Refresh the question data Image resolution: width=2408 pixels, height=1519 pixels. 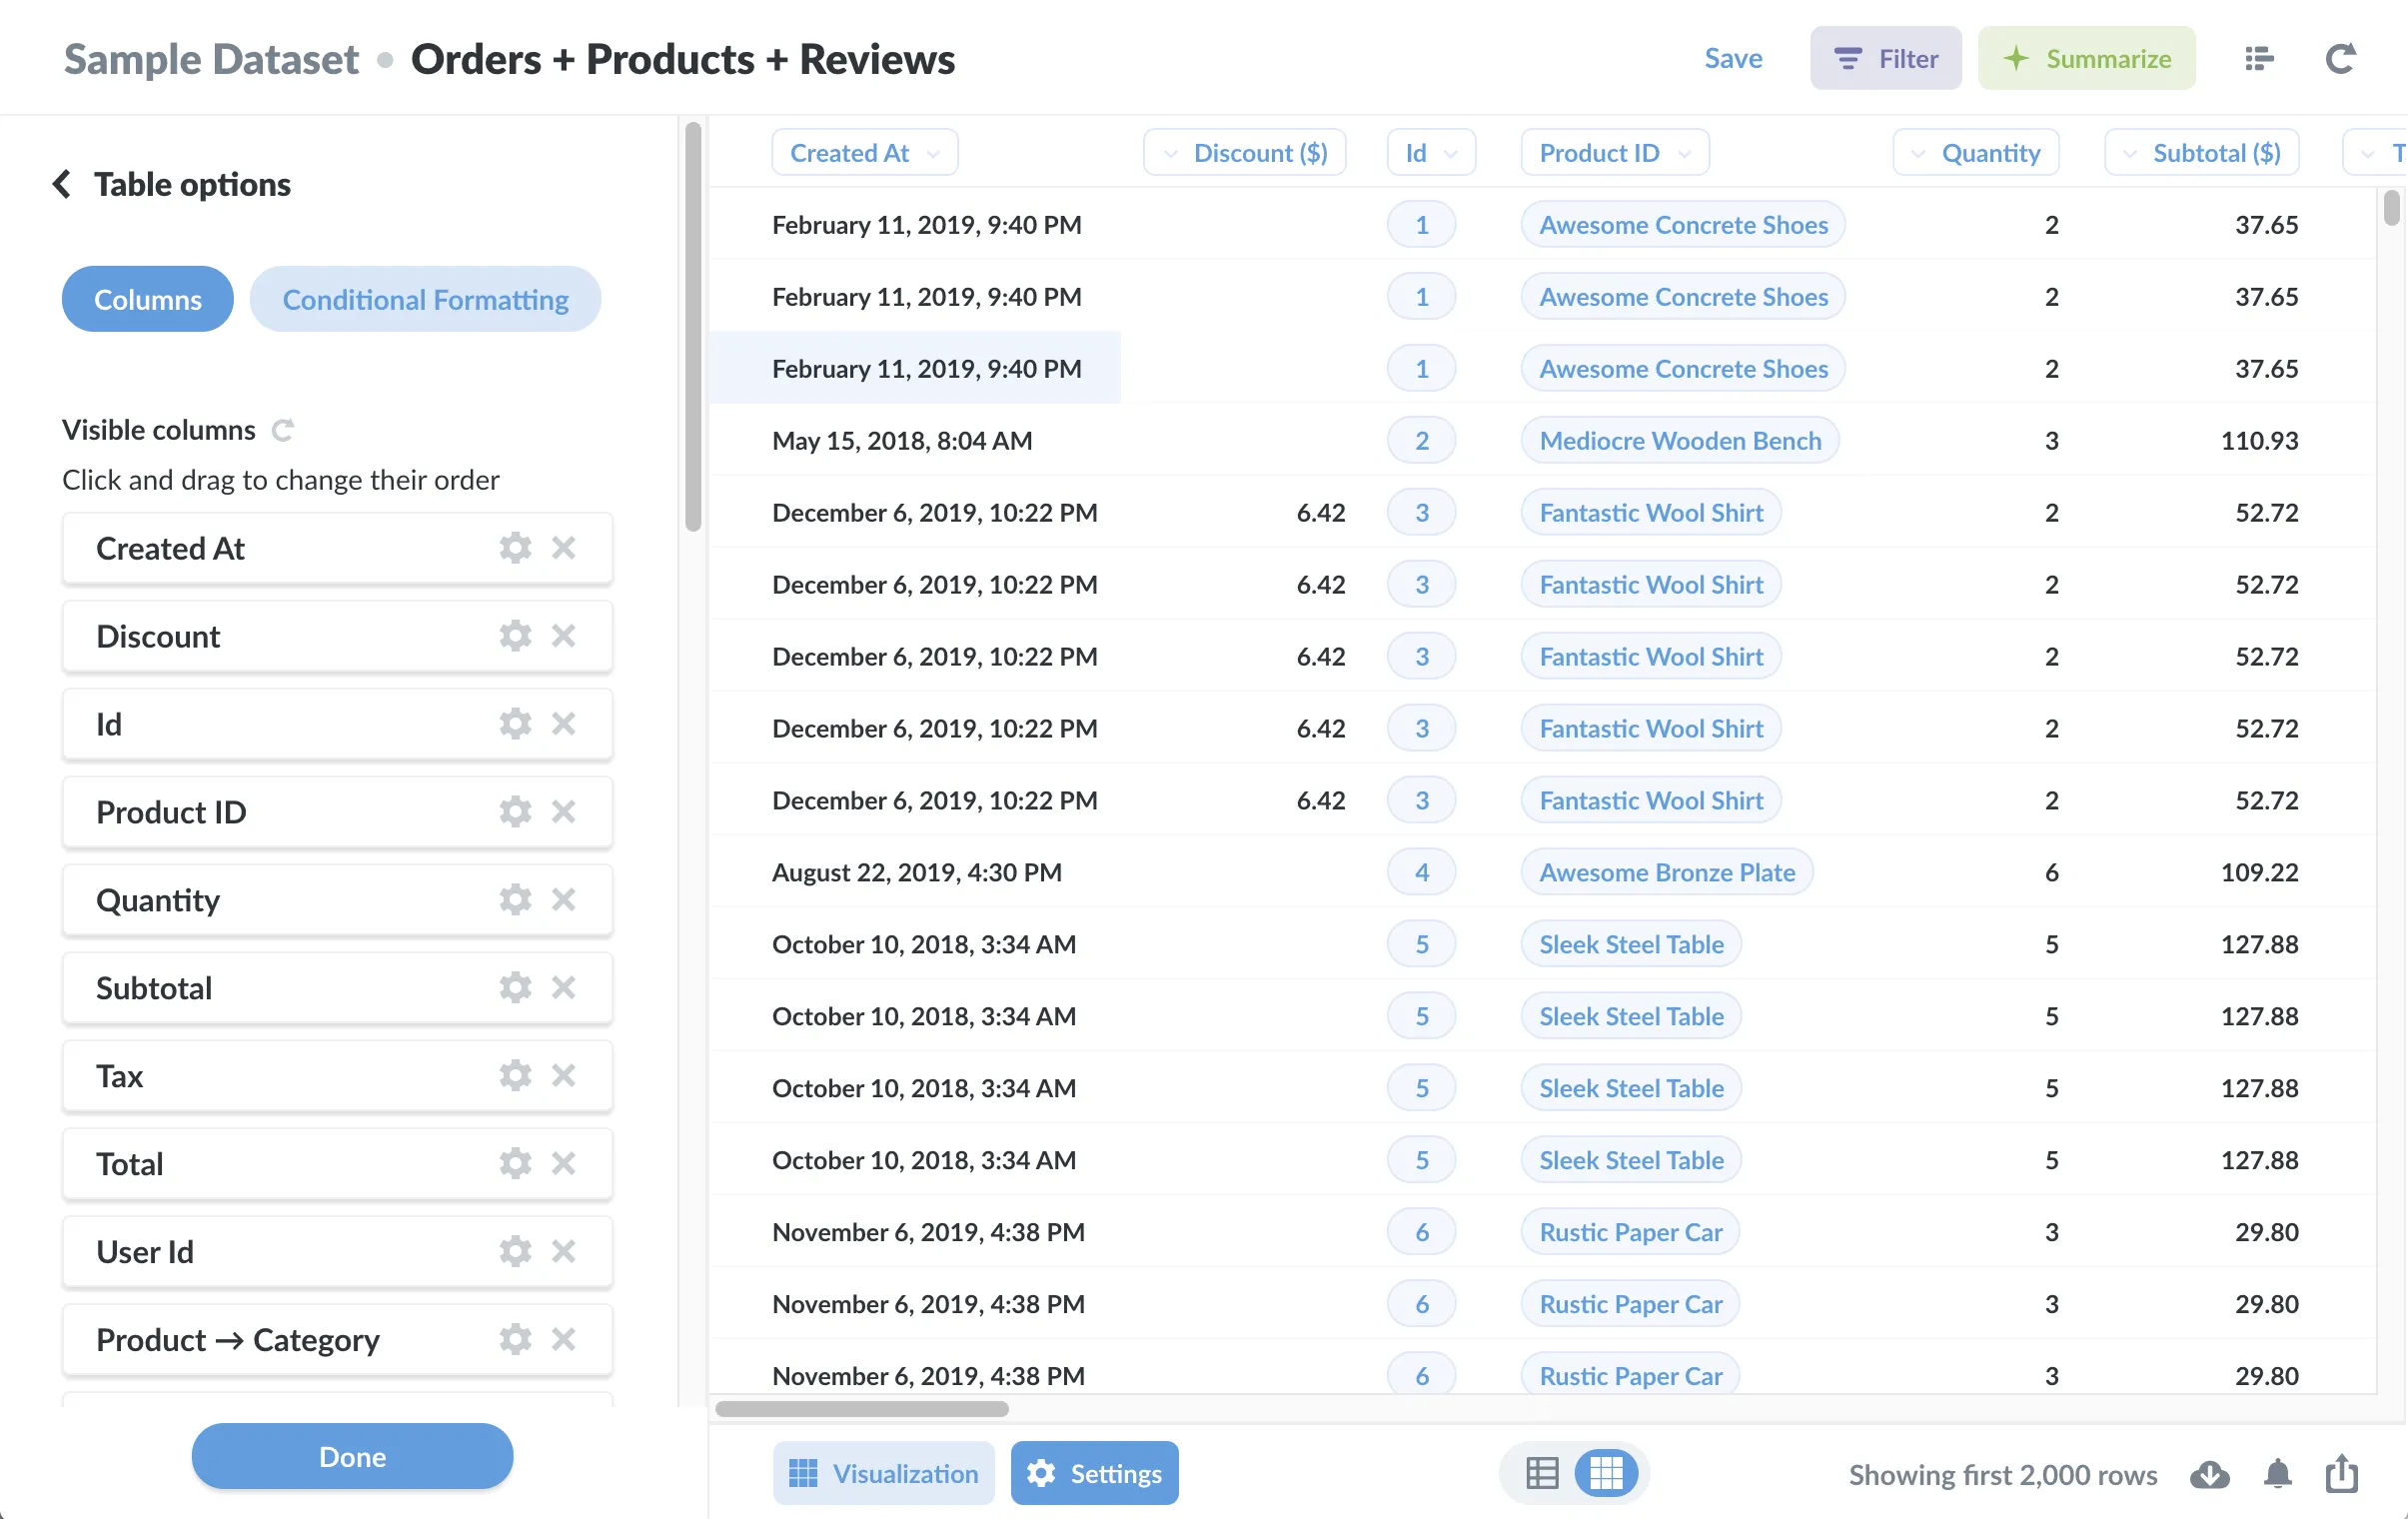tap(2340, 58)
